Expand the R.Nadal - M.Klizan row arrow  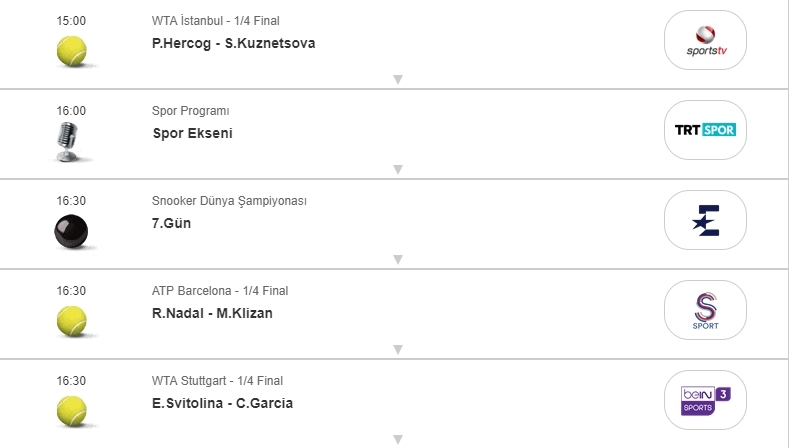coord(397,349)
